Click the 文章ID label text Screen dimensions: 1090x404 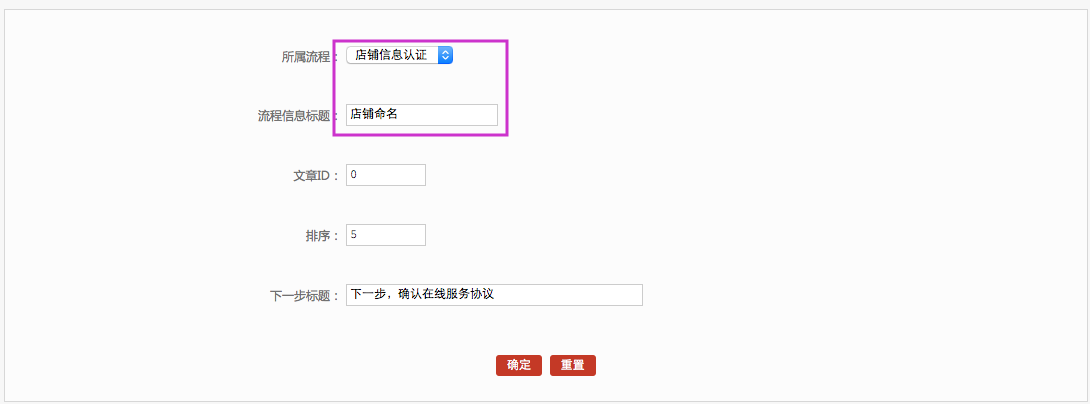click(310, 176)
